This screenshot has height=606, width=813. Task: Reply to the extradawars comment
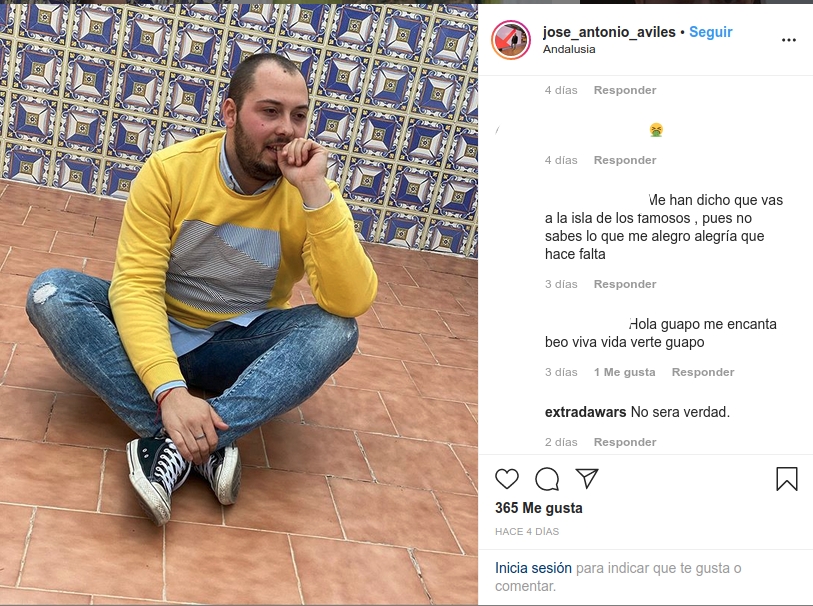click(625, 442)
